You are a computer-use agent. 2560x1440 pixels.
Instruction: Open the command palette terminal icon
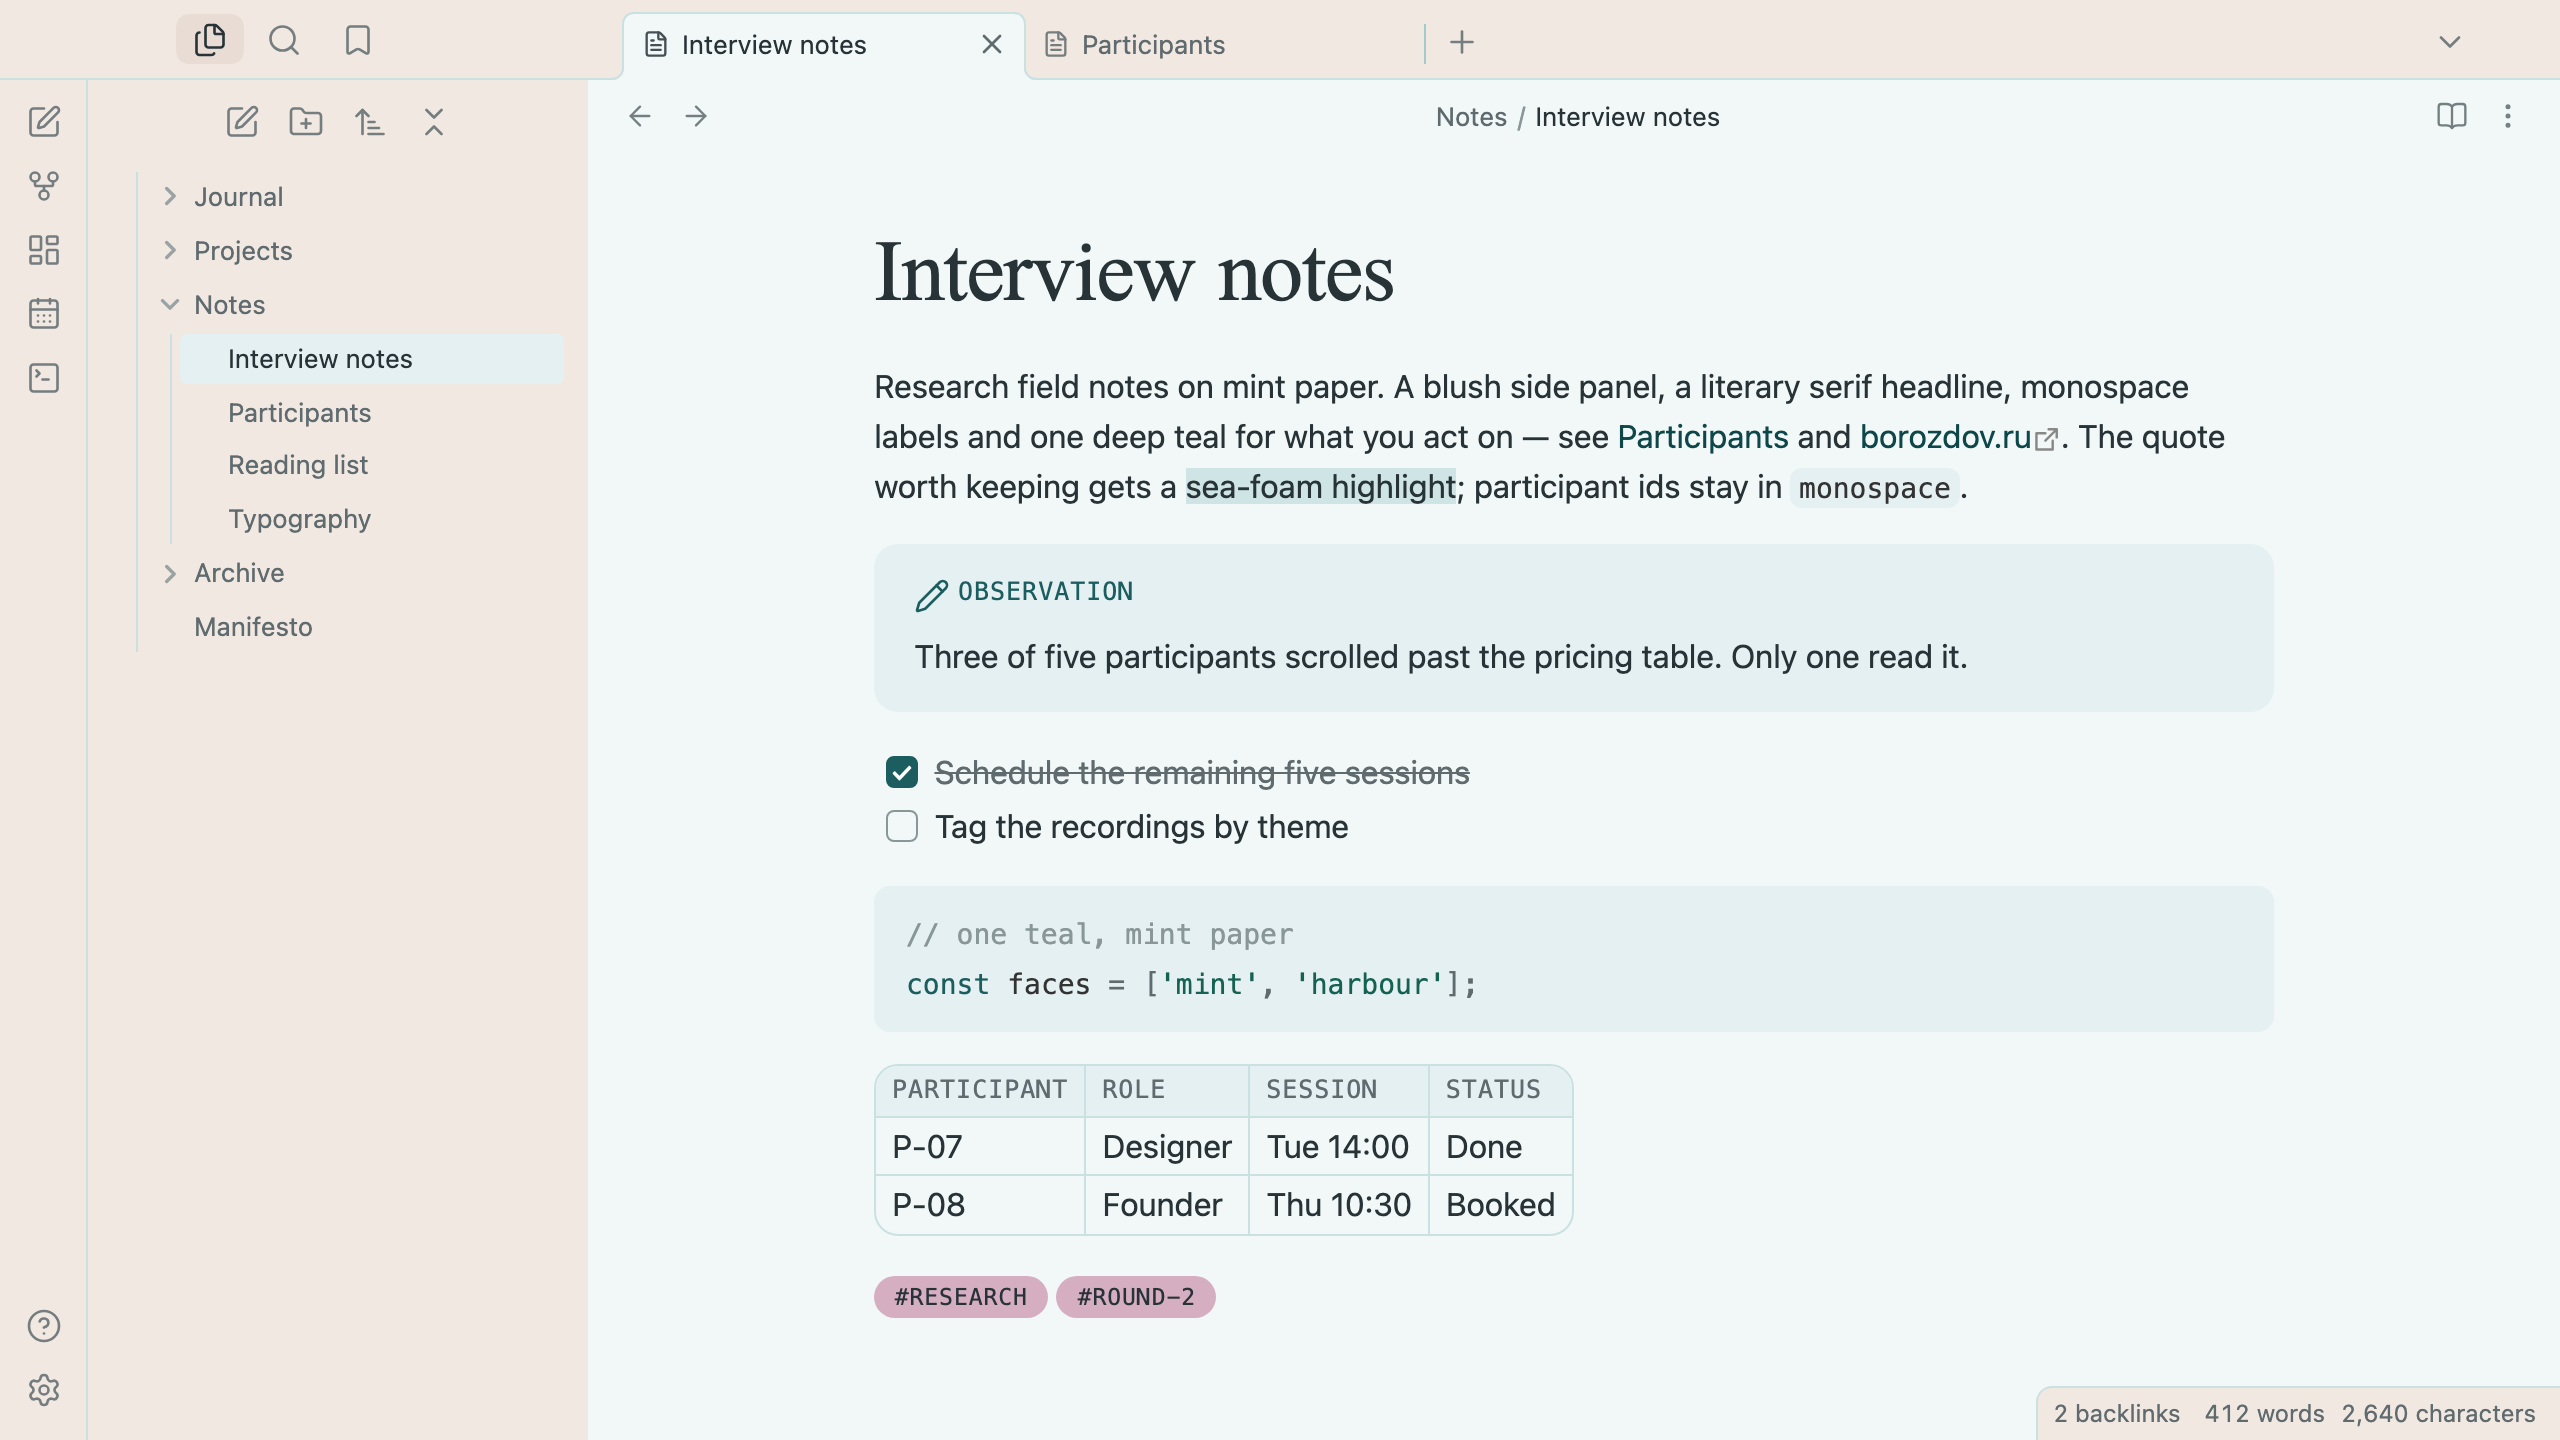click(44, 378)
